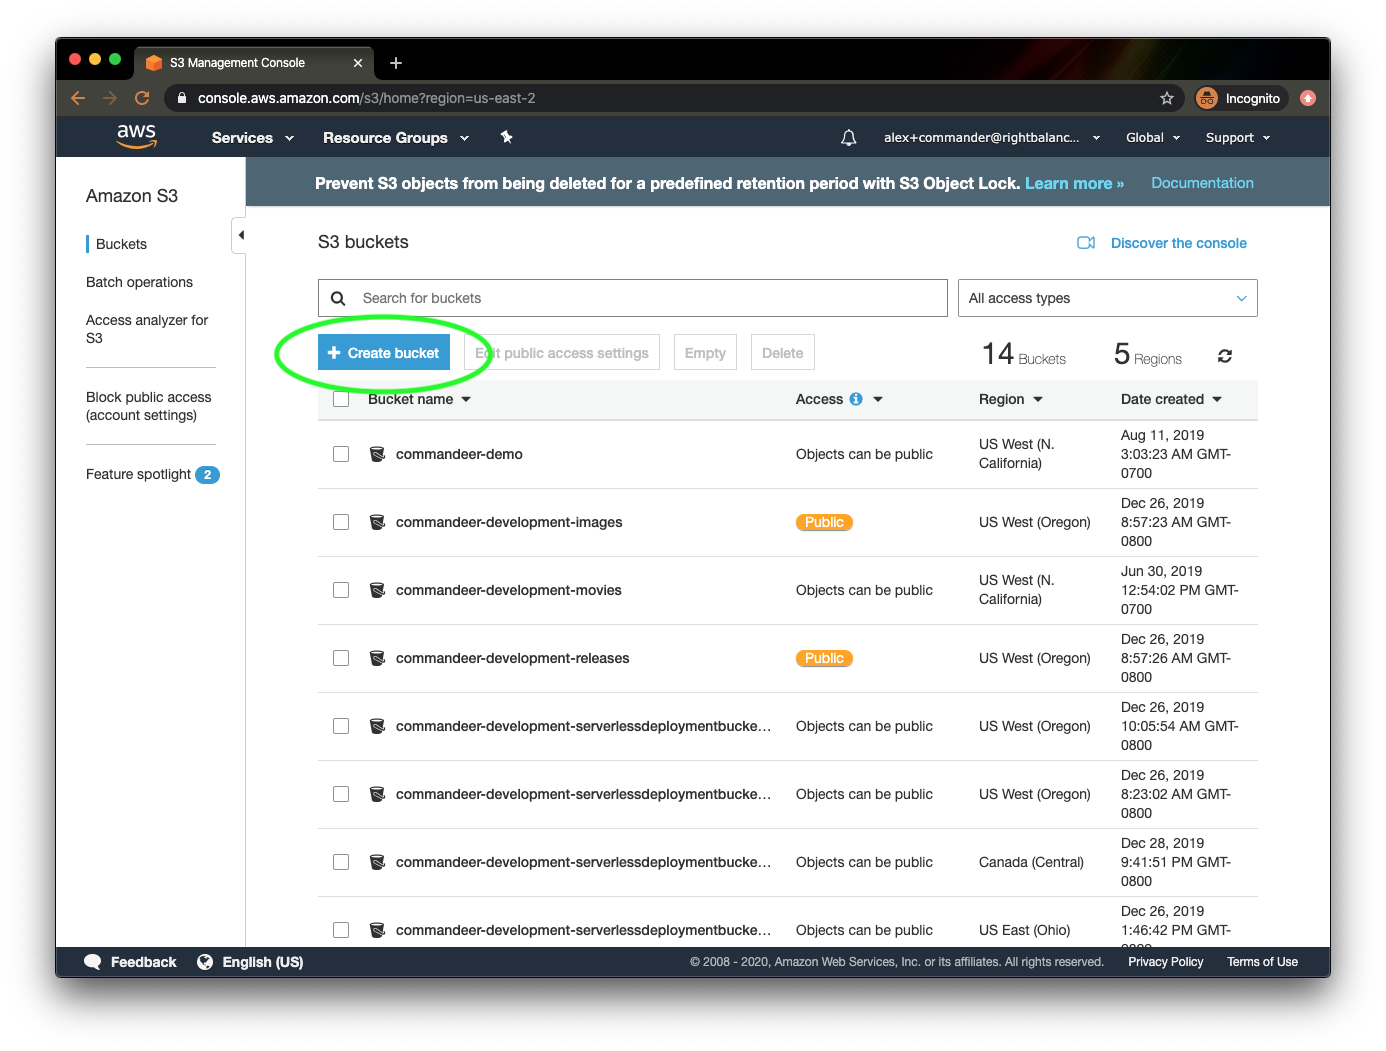Bookmark this page with the star icon
Viewport: 1386px width, 1051px height.
tap(1167, 98)
